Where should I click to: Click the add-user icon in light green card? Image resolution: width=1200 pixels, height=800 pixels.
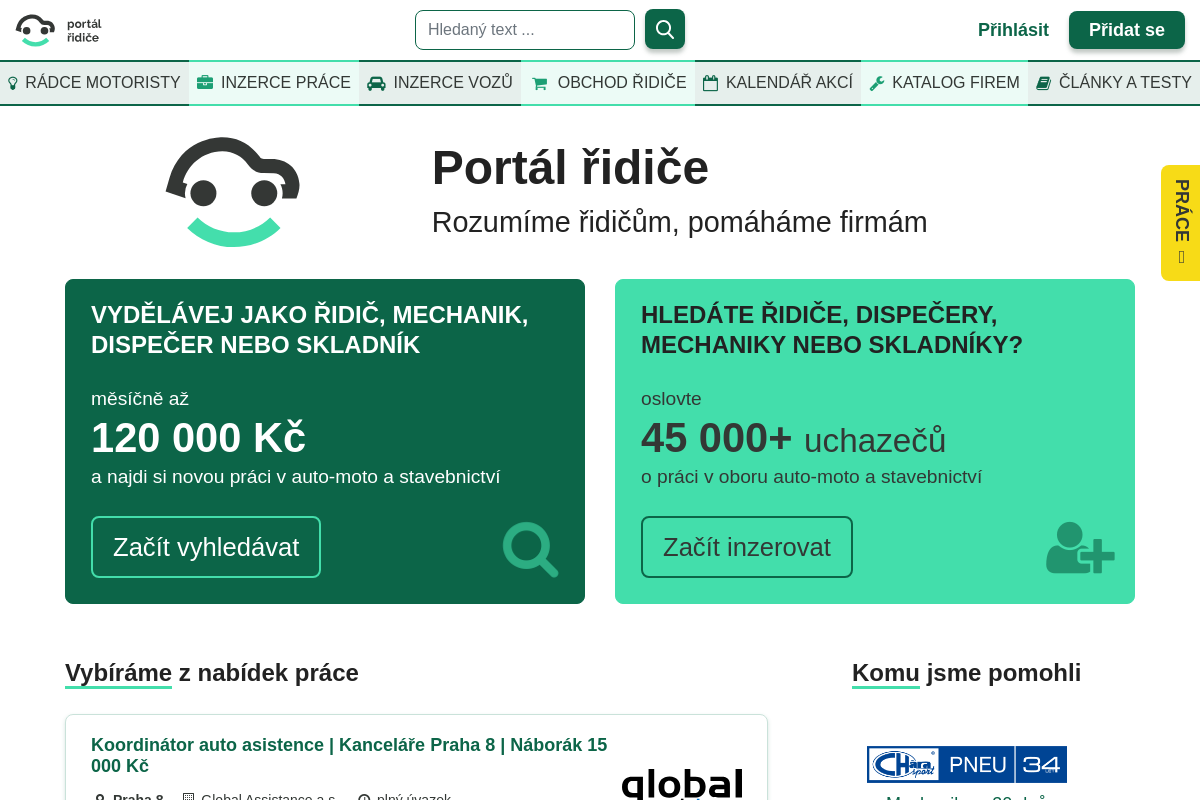pos(1080,548)
